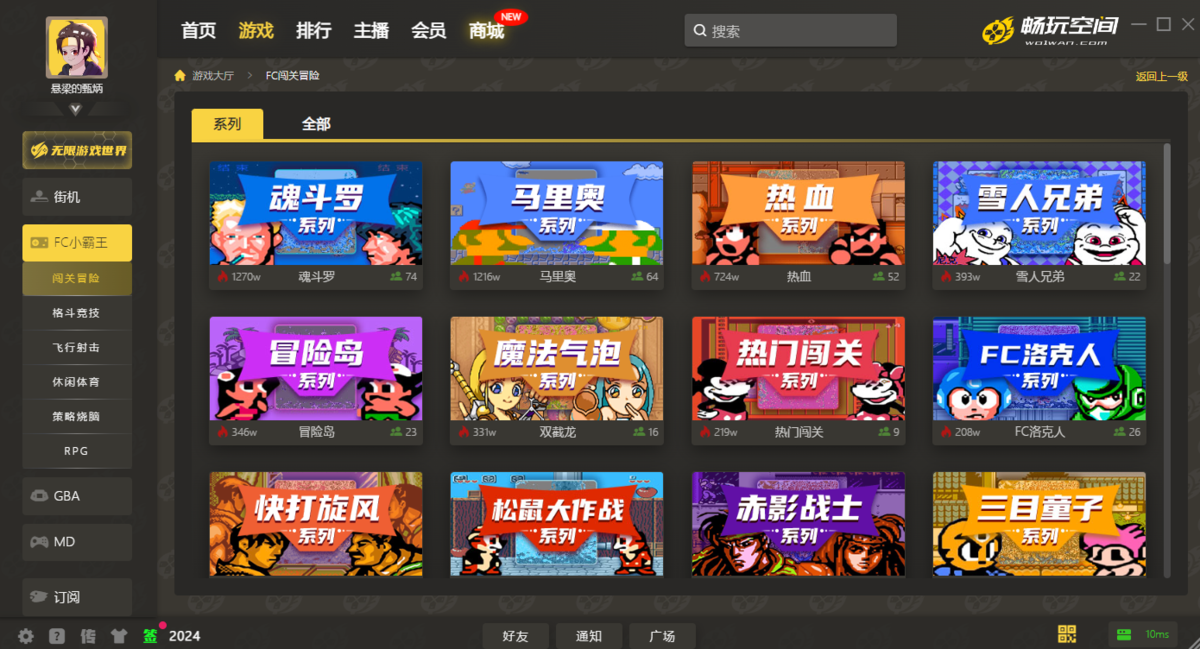Select 策略烧脑 subcategory in sidebar

pos(77,417)
